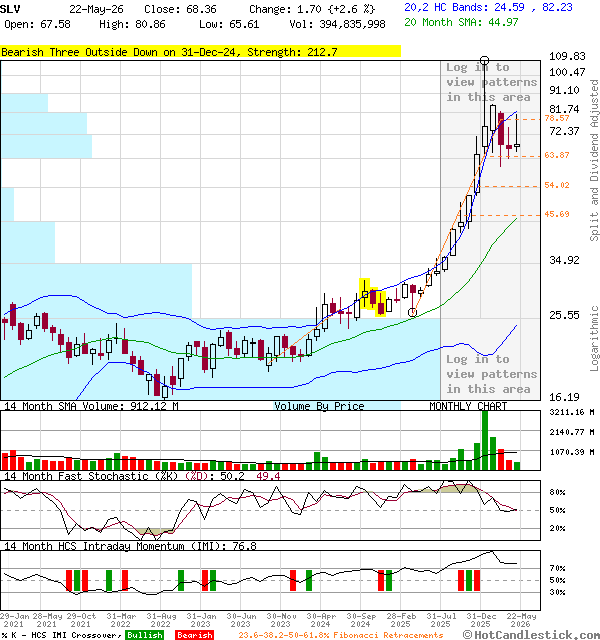Click the 30-Sep 2024 date axis label
The height and width of the screenshot is (640, 600).
click(x=361, y=620)
